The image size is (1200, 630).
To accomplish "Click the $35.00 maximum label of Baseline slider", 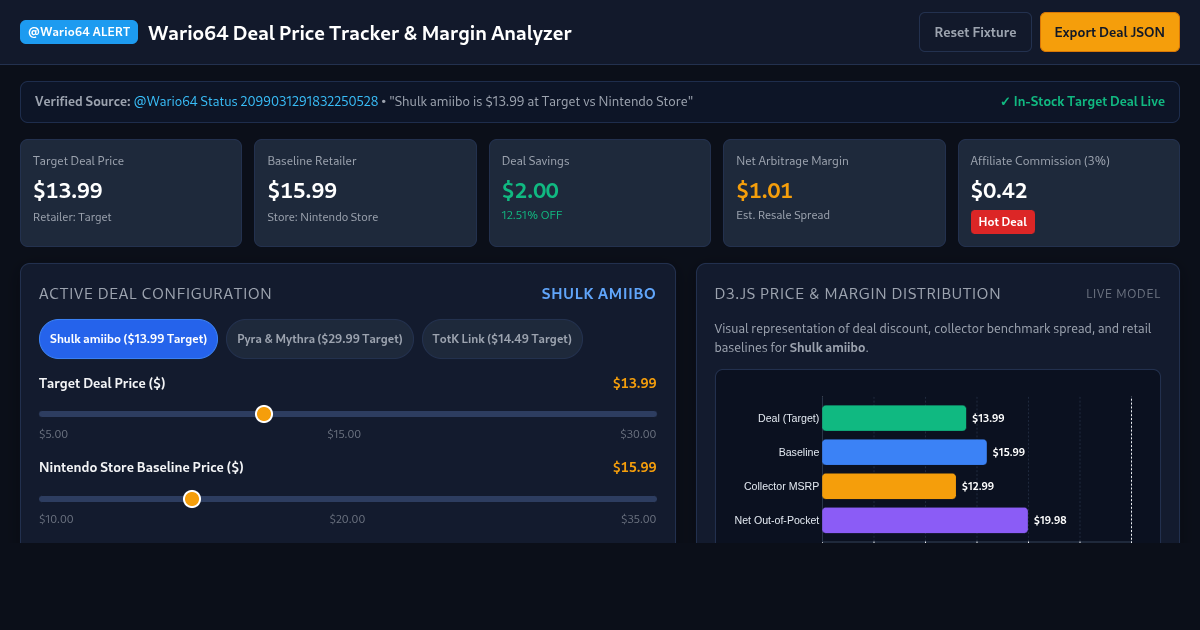I will click(x=638, y=519).
